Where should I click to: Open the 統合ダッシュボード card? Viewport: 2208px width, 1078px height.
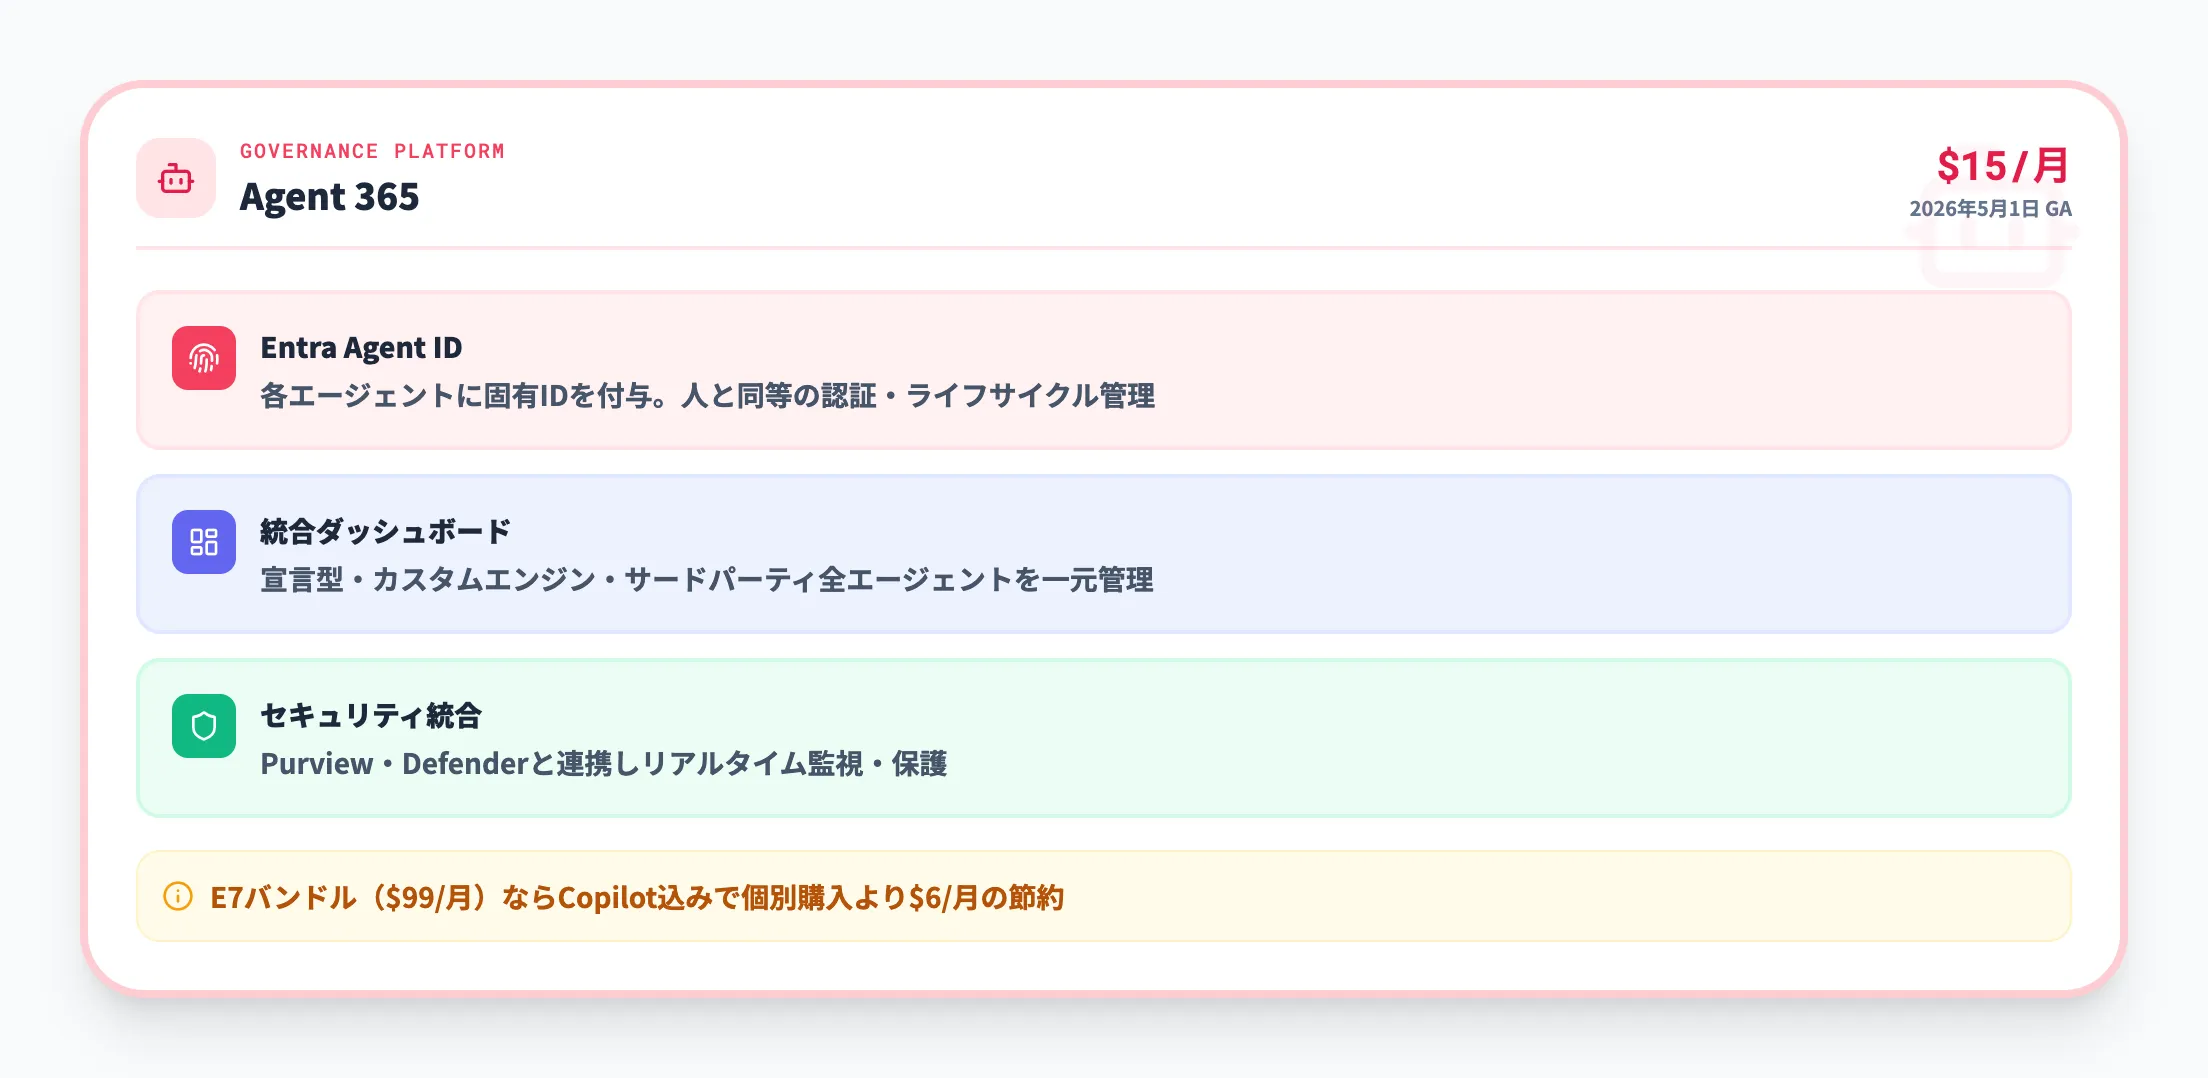[x=1103, y=554]
